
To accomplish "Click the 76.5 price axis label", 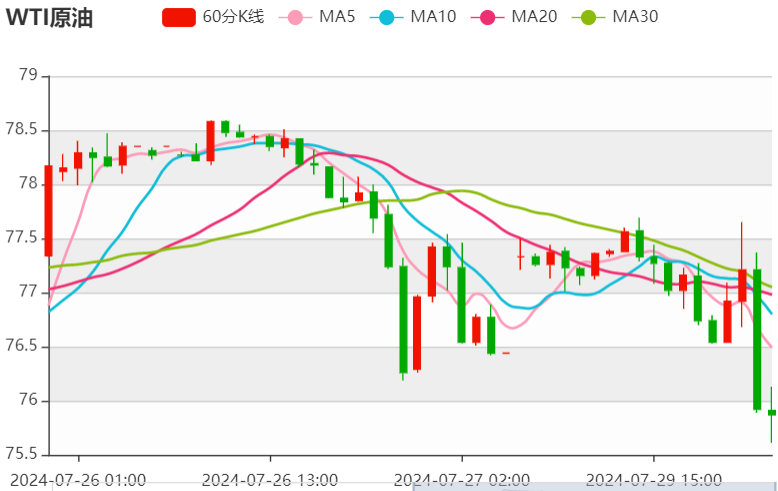I will (x=21, y=346).
